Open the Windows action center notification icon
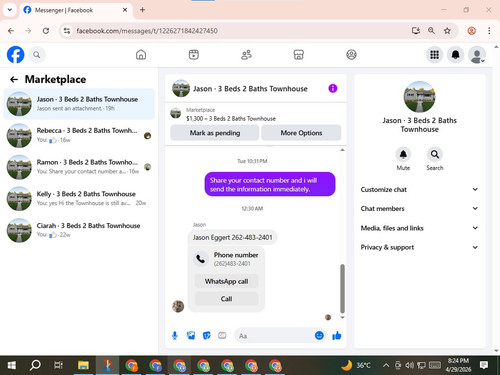This screenshot has height=375, width=500. [x=484, y=365]
